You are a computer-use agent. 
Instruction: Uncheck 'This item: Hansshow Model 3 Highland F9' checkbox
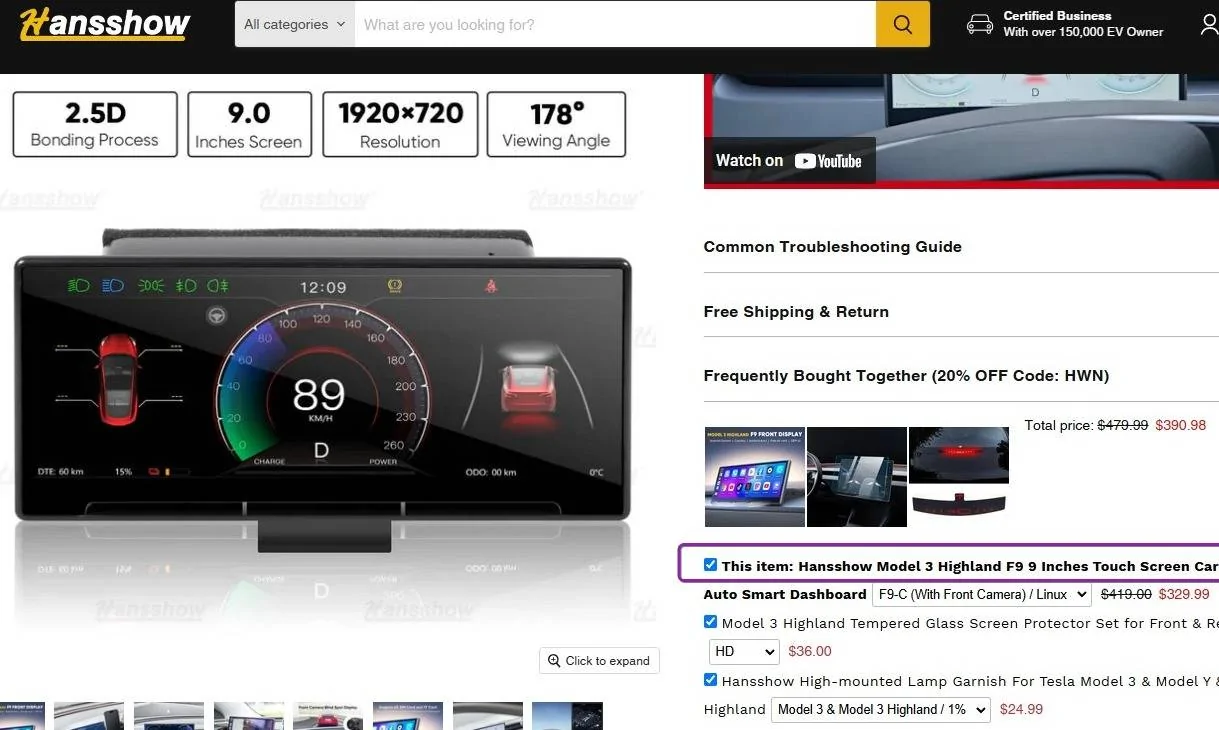[x=710, y=565]
